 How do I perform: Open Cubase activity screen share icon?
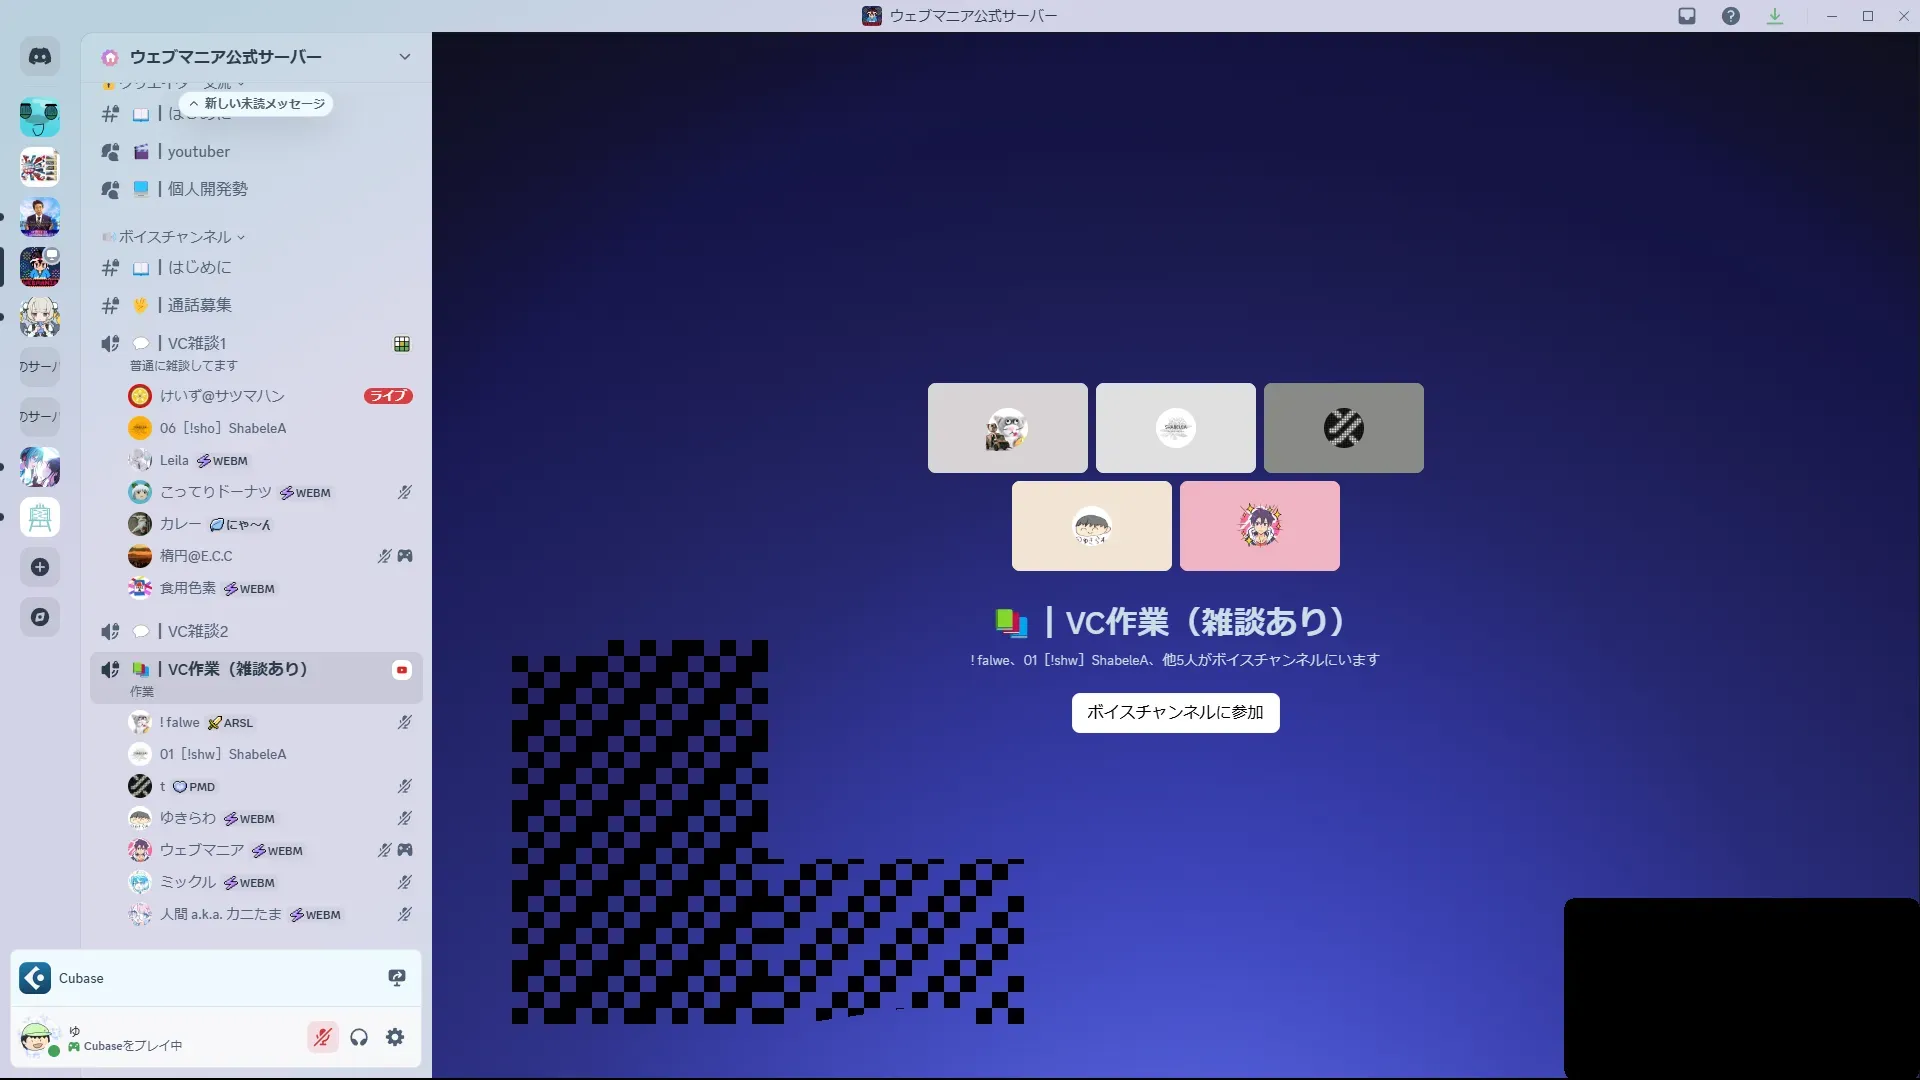coord(397,978)
